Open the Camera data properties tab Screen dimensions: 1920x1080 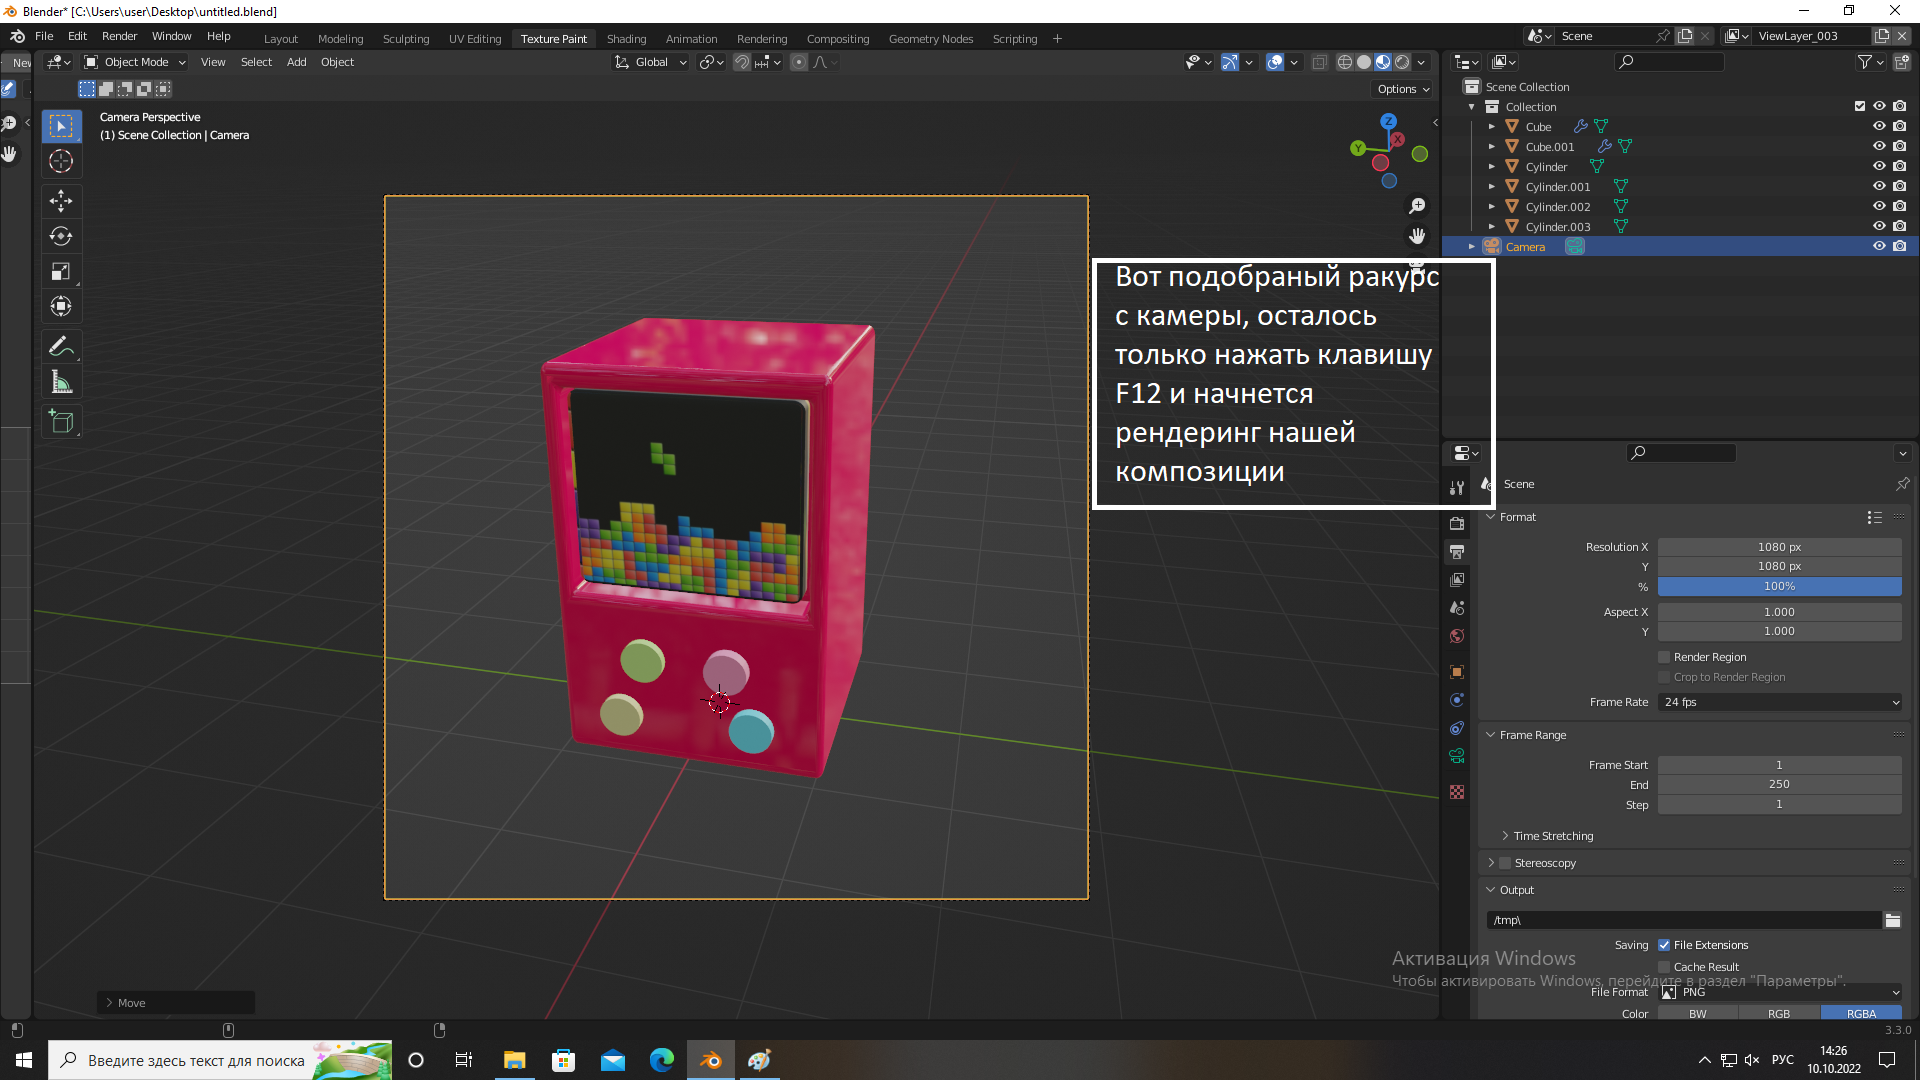(x=1457, y=755)
